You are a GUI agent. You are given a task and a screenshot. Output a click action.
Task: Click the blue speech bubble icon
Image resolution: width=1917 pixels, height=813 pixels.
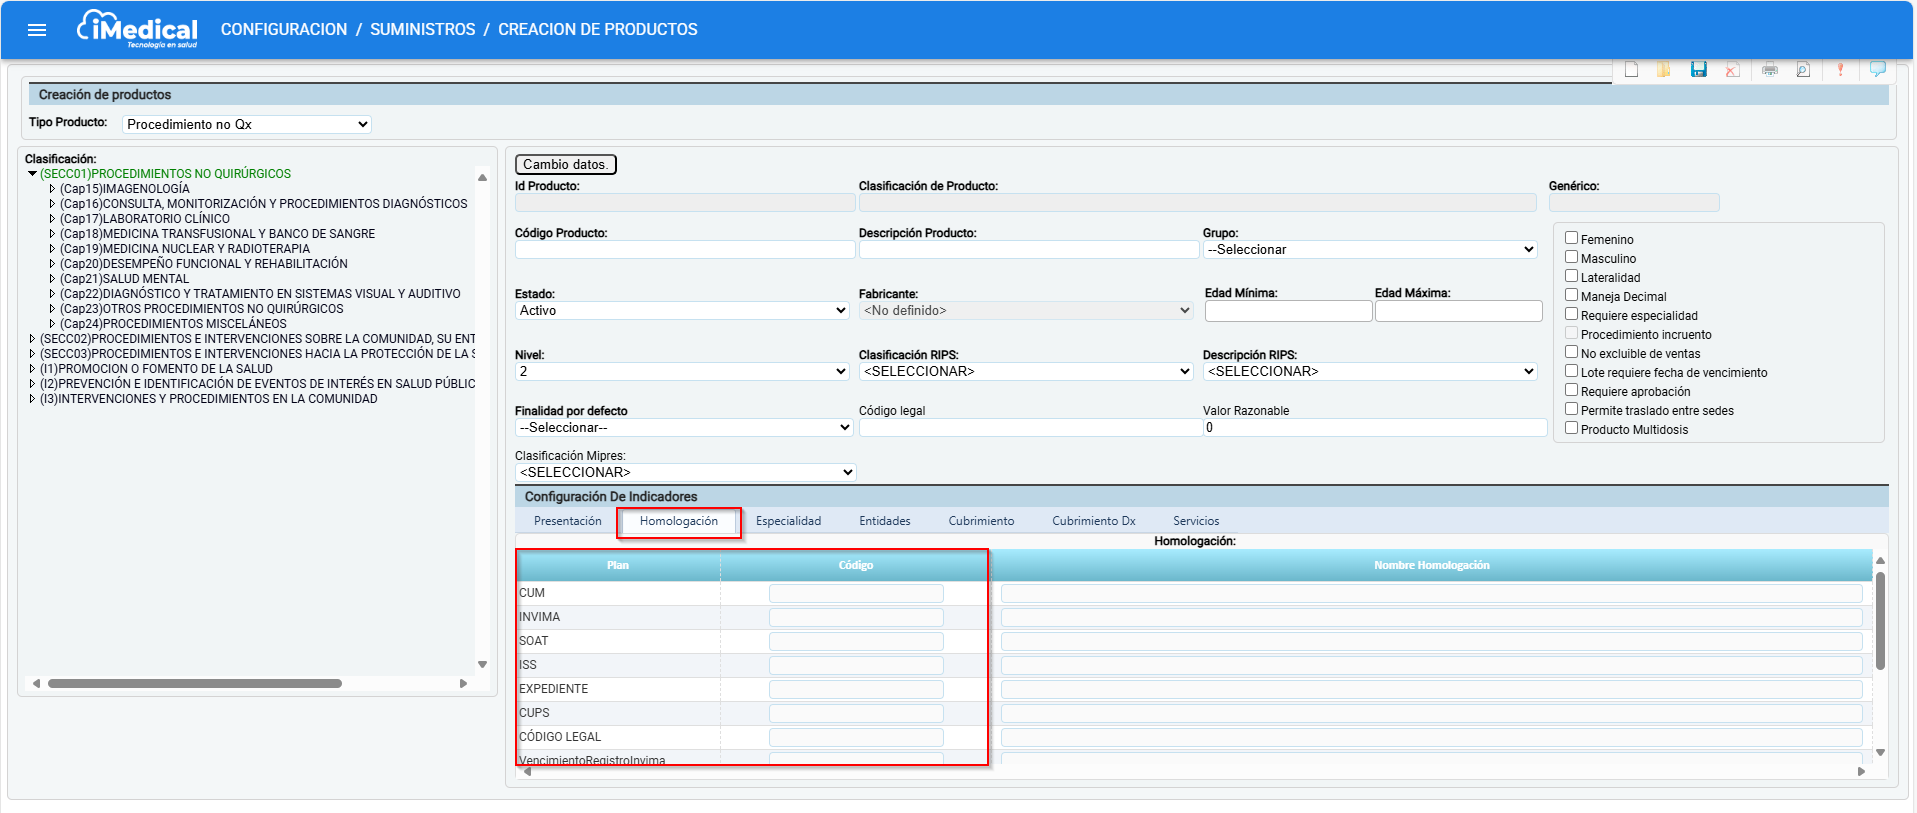pos(1877,69)
